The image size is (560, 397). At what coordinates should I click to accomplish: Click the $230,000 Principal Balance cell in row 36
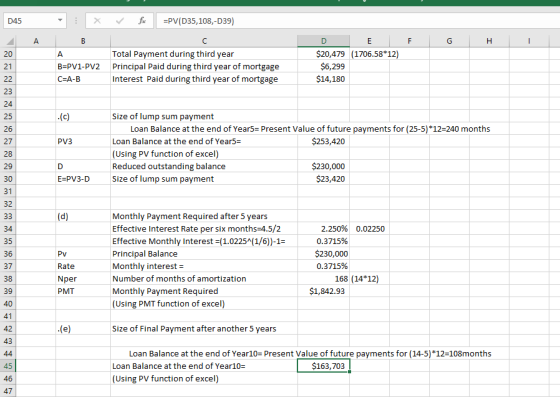click(324, 254)
